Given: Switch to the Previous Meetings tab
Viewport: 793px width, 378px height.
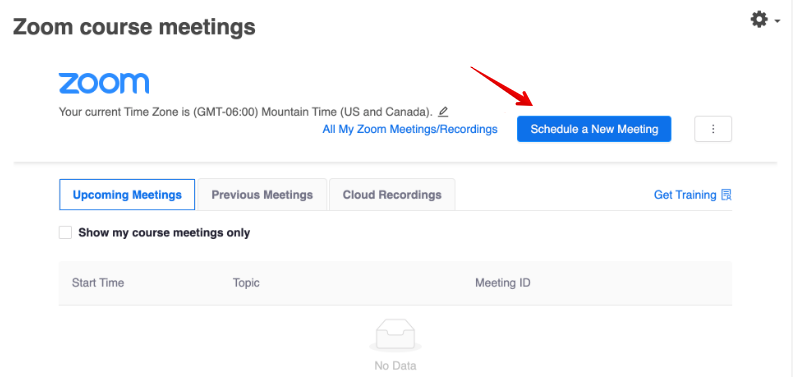Looking at the screenshot, I should point(262,194).
